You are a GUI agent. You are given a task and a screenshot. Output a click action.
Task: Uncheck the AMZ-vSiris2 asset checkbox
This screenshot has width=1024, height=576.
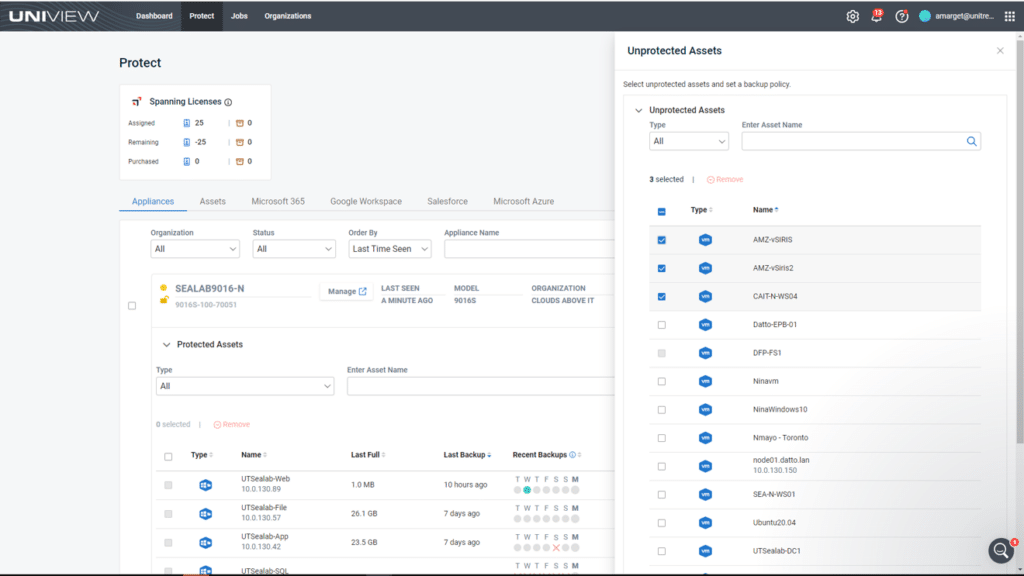(662, 268)
